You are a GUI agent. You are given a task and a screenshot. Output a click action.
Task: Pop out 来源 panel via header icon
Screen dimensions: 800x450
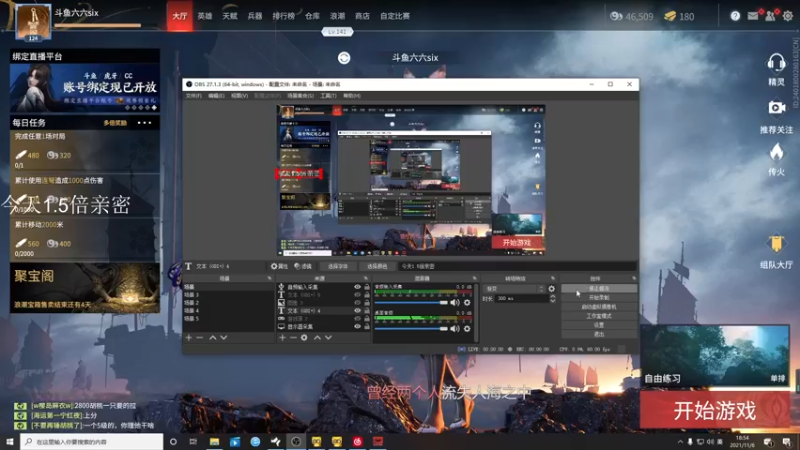click(x=366, y=278)
